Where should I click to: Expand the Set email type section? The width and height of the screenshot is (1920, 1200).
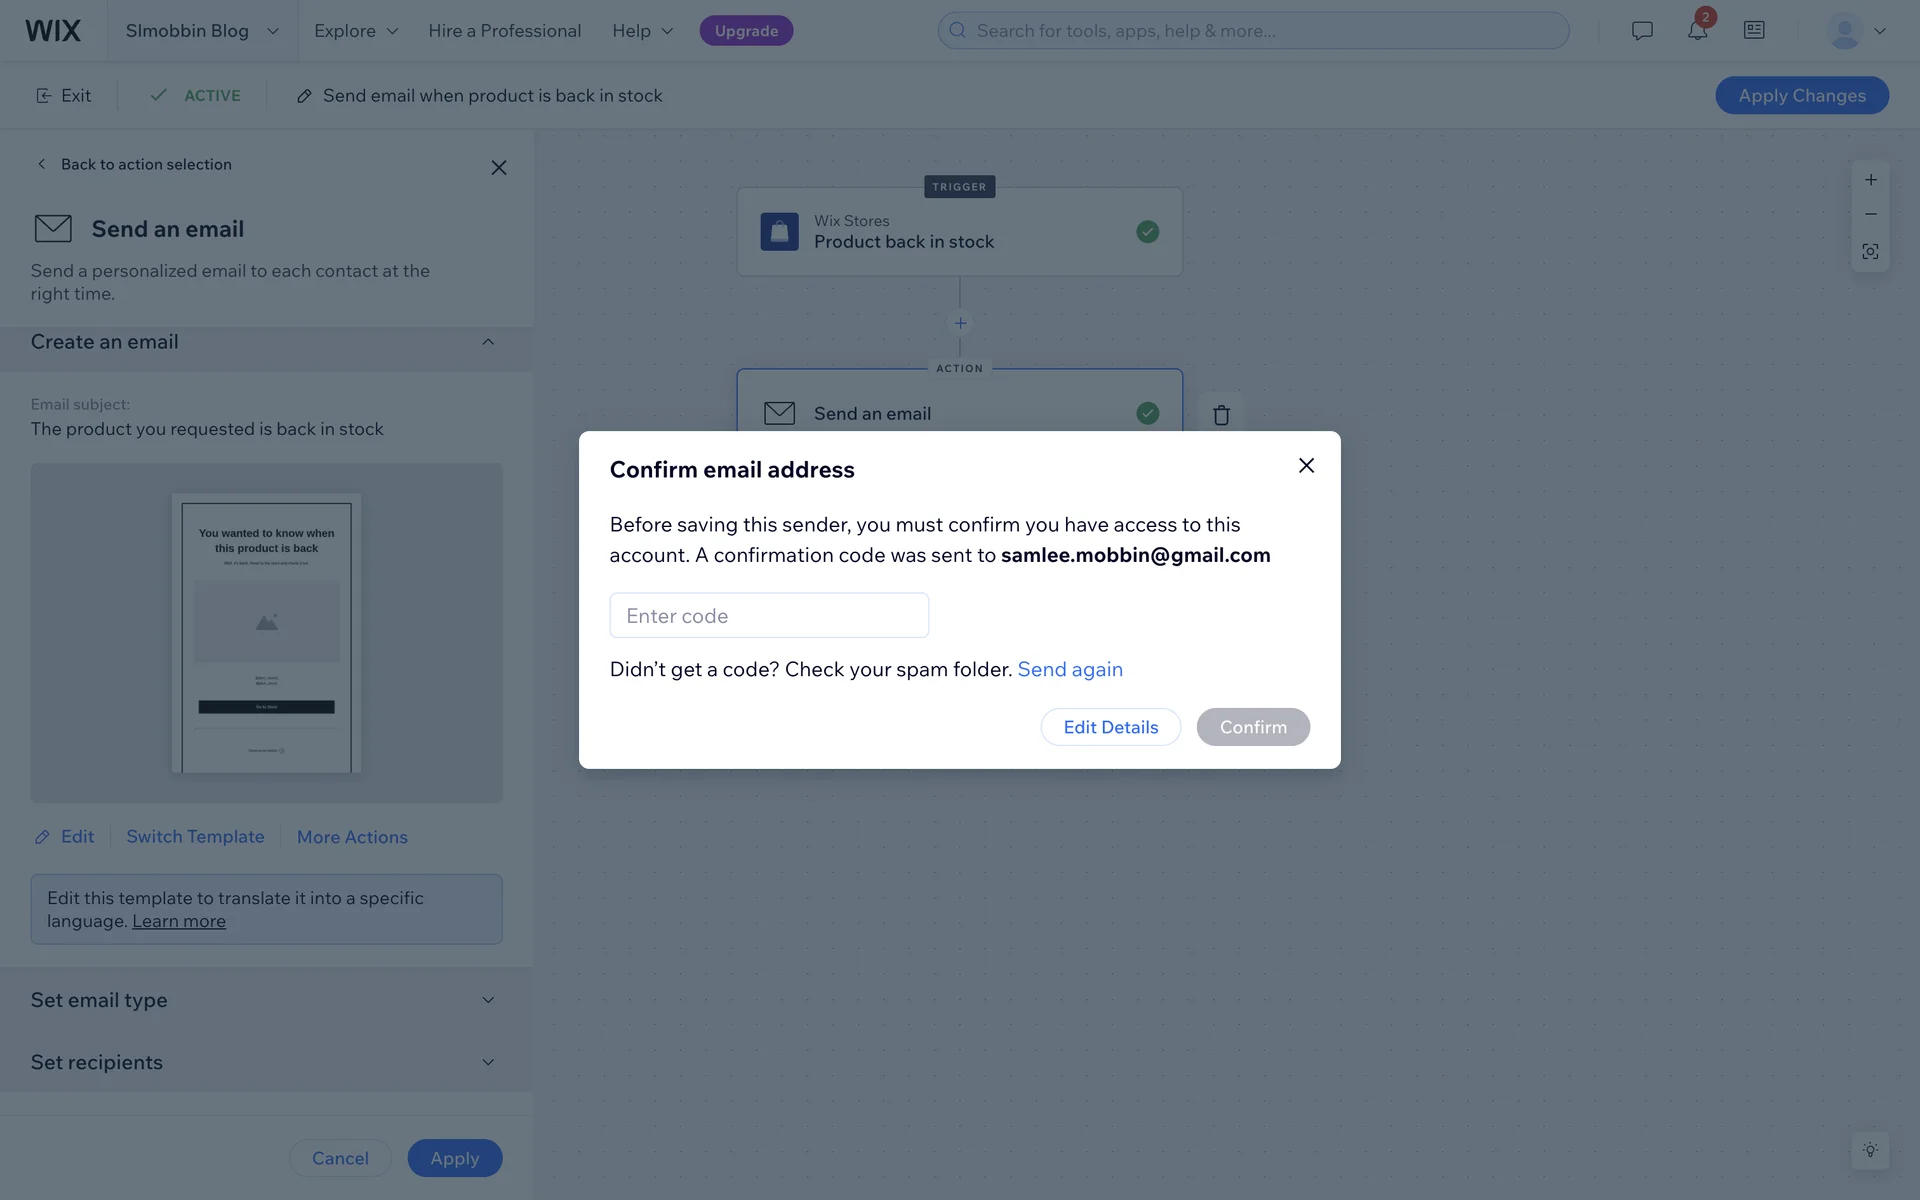[488, 1000]
